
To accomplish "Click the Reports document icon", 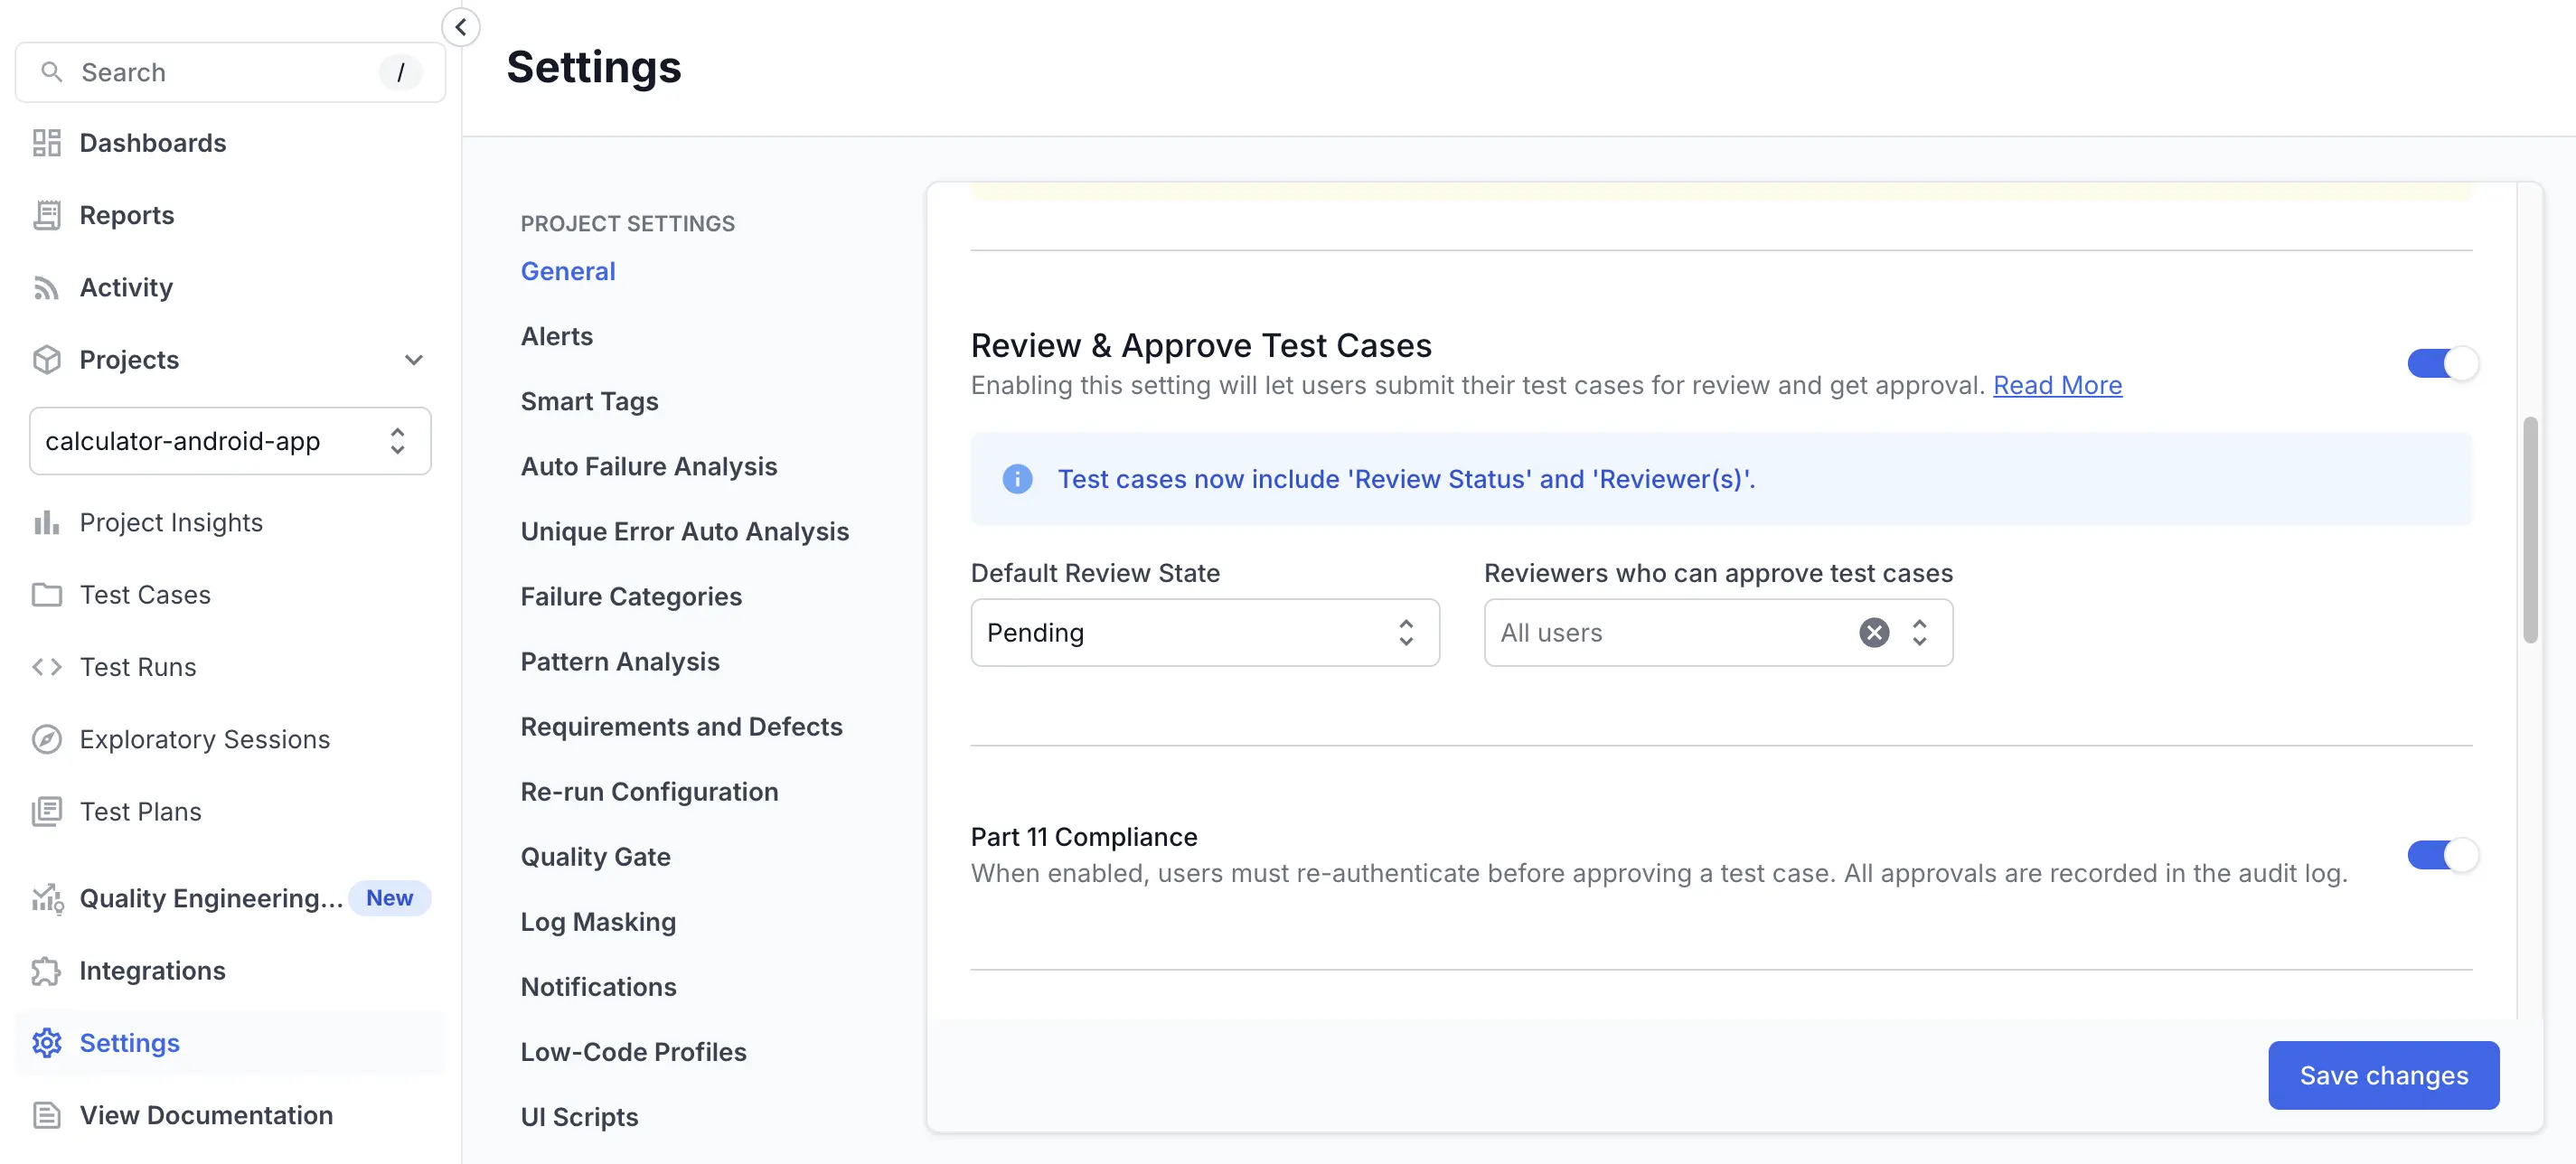I will (46, 215).
